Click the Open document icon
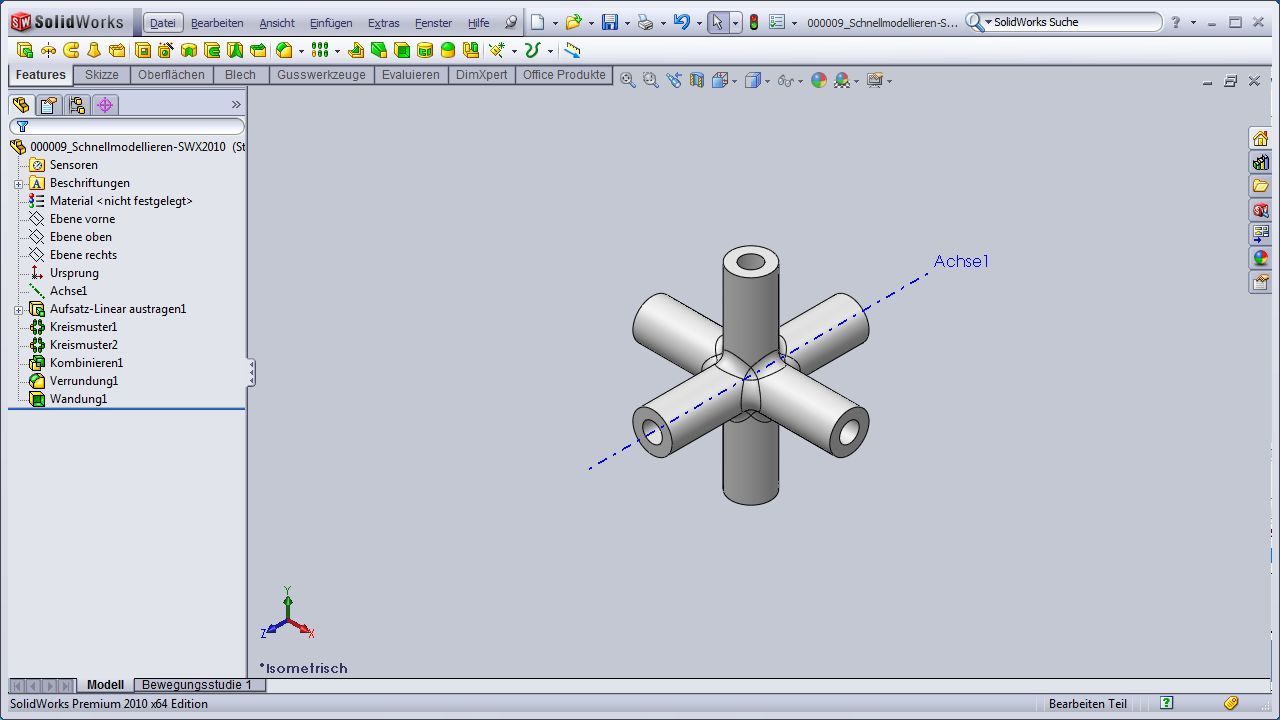This screenshot has width=1280, height=720. click(573, 22)
